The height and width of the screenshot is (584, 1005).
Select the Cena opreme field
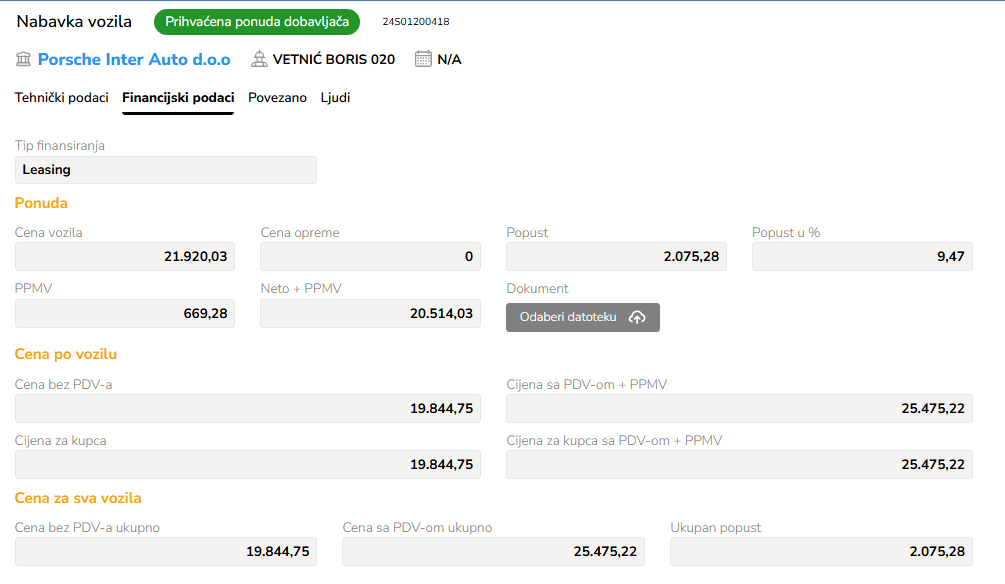[x=370, y=256]
